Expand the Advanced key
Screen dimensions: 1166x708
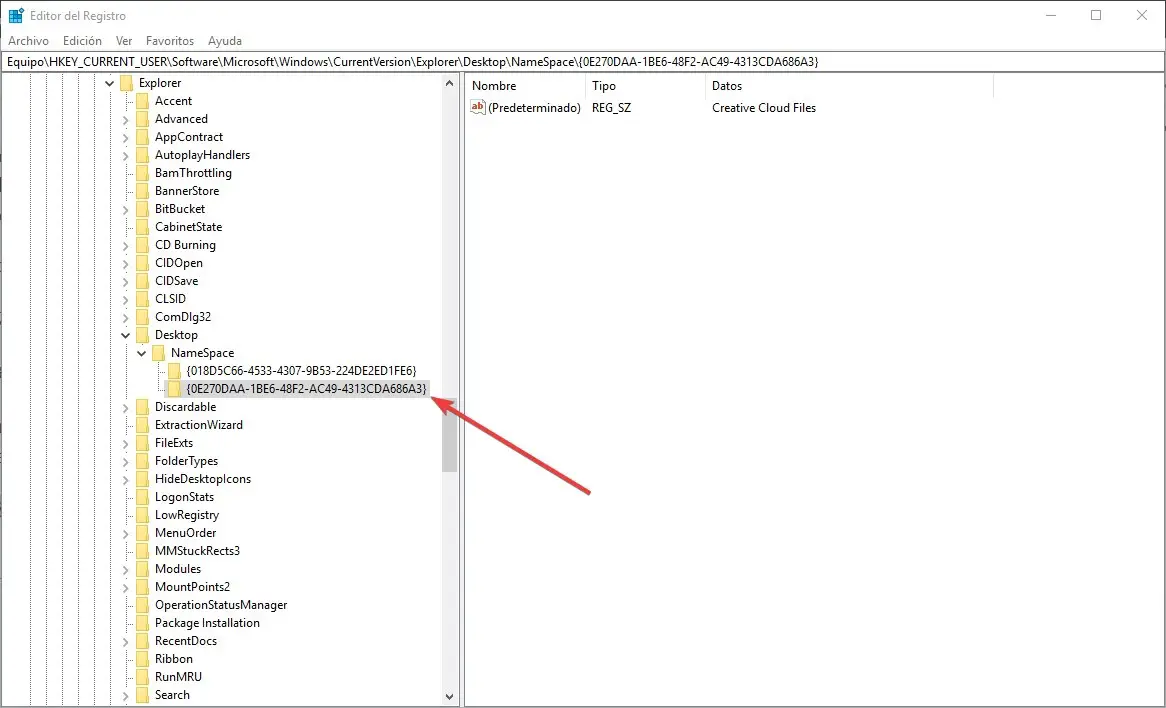126,119
